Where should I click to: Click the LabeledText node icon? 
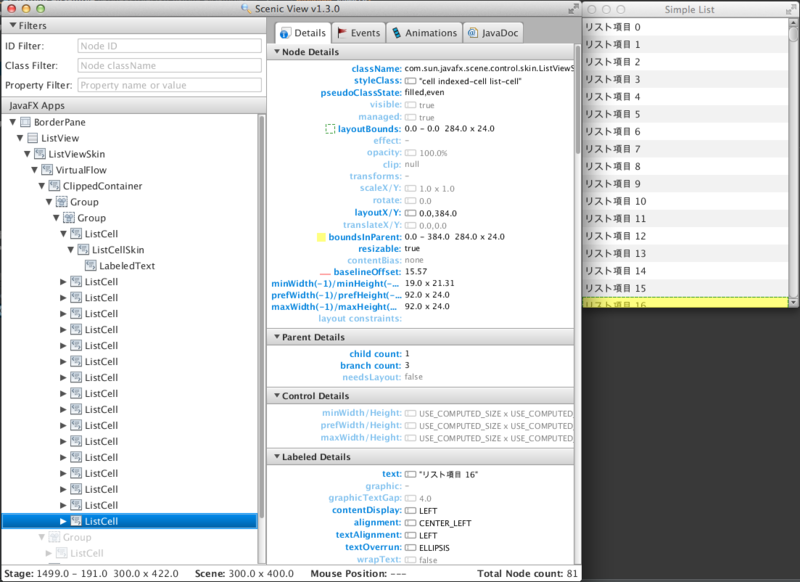tap(91, 266)
